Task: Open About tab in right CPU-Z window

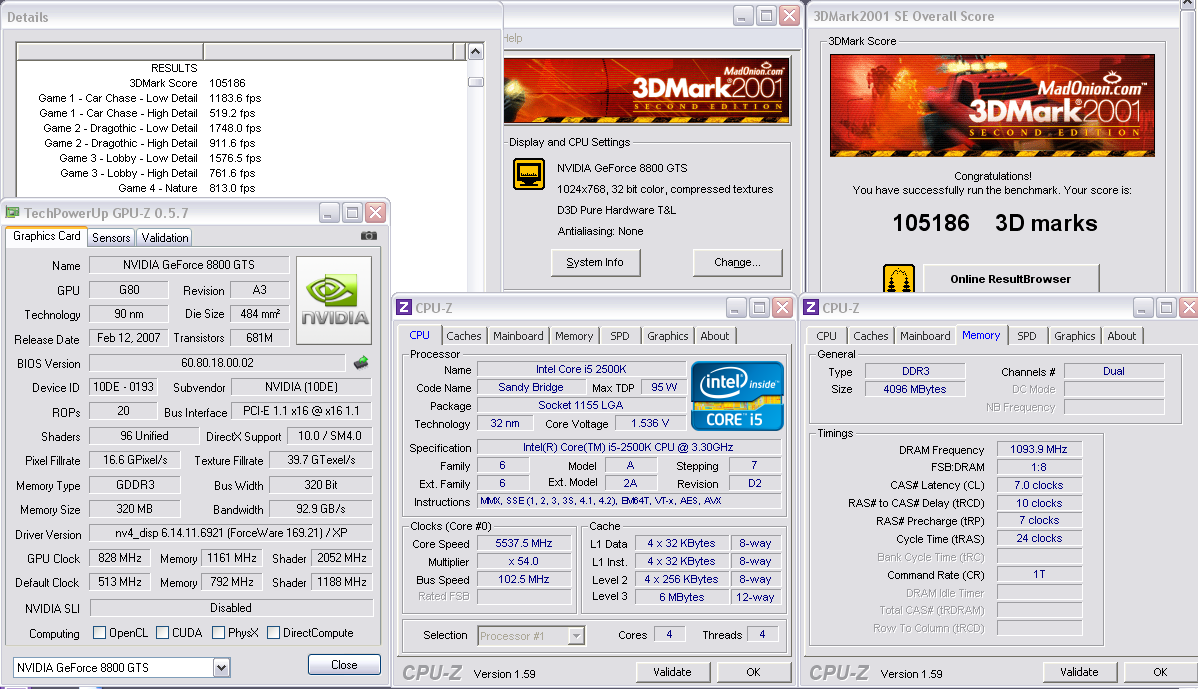Action: click(x=1122, y=336)
